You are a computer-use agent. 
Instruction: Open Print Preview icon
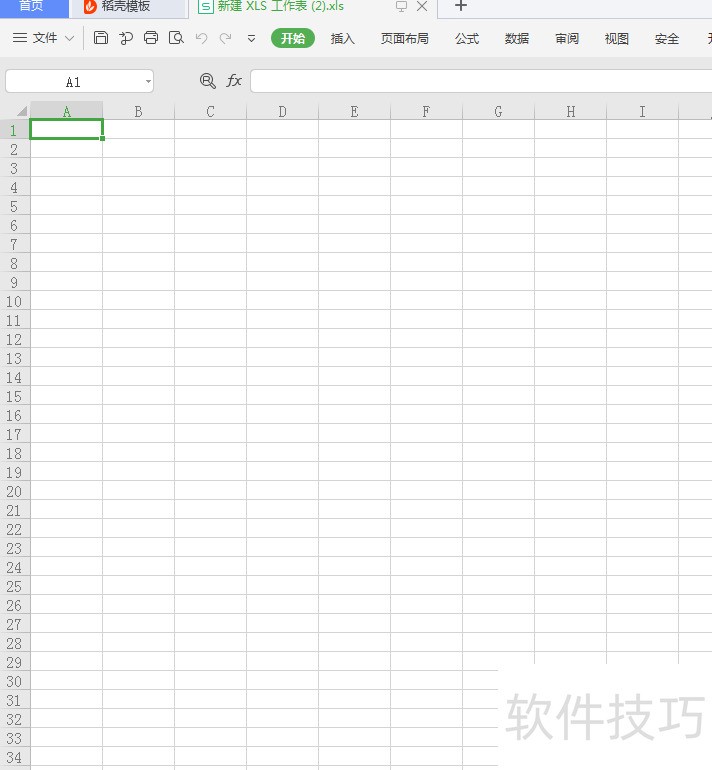point(176,38)
